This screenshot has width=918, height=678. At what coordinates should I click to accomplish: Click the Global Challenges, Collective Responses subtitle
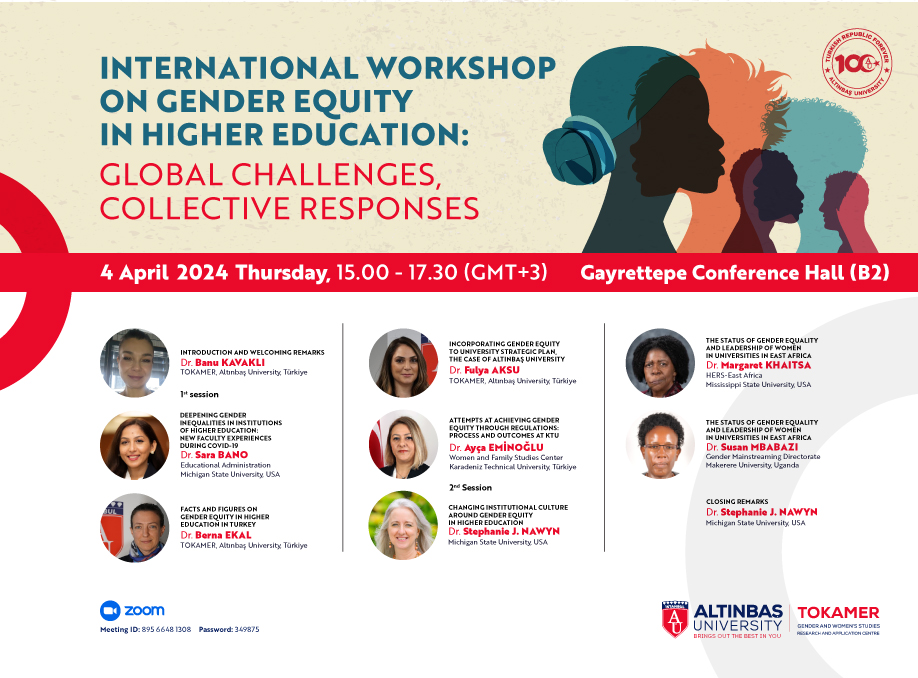289,191
